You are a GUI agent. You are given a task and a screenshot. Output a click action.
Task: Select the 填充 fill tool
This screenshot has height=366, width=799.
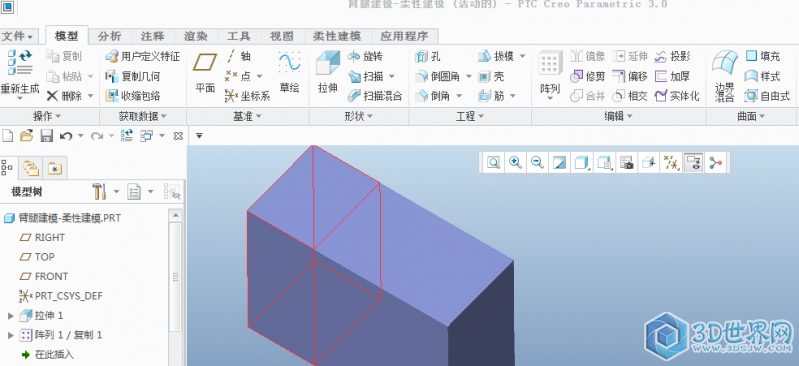click(x=763, y=57)
